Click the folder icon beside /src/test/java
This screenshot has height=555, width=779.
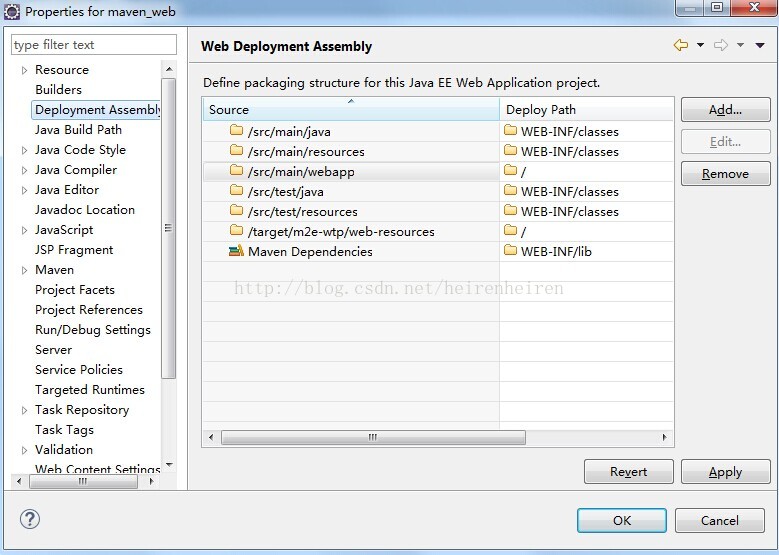pyautogui.click(x=236, y=191)
